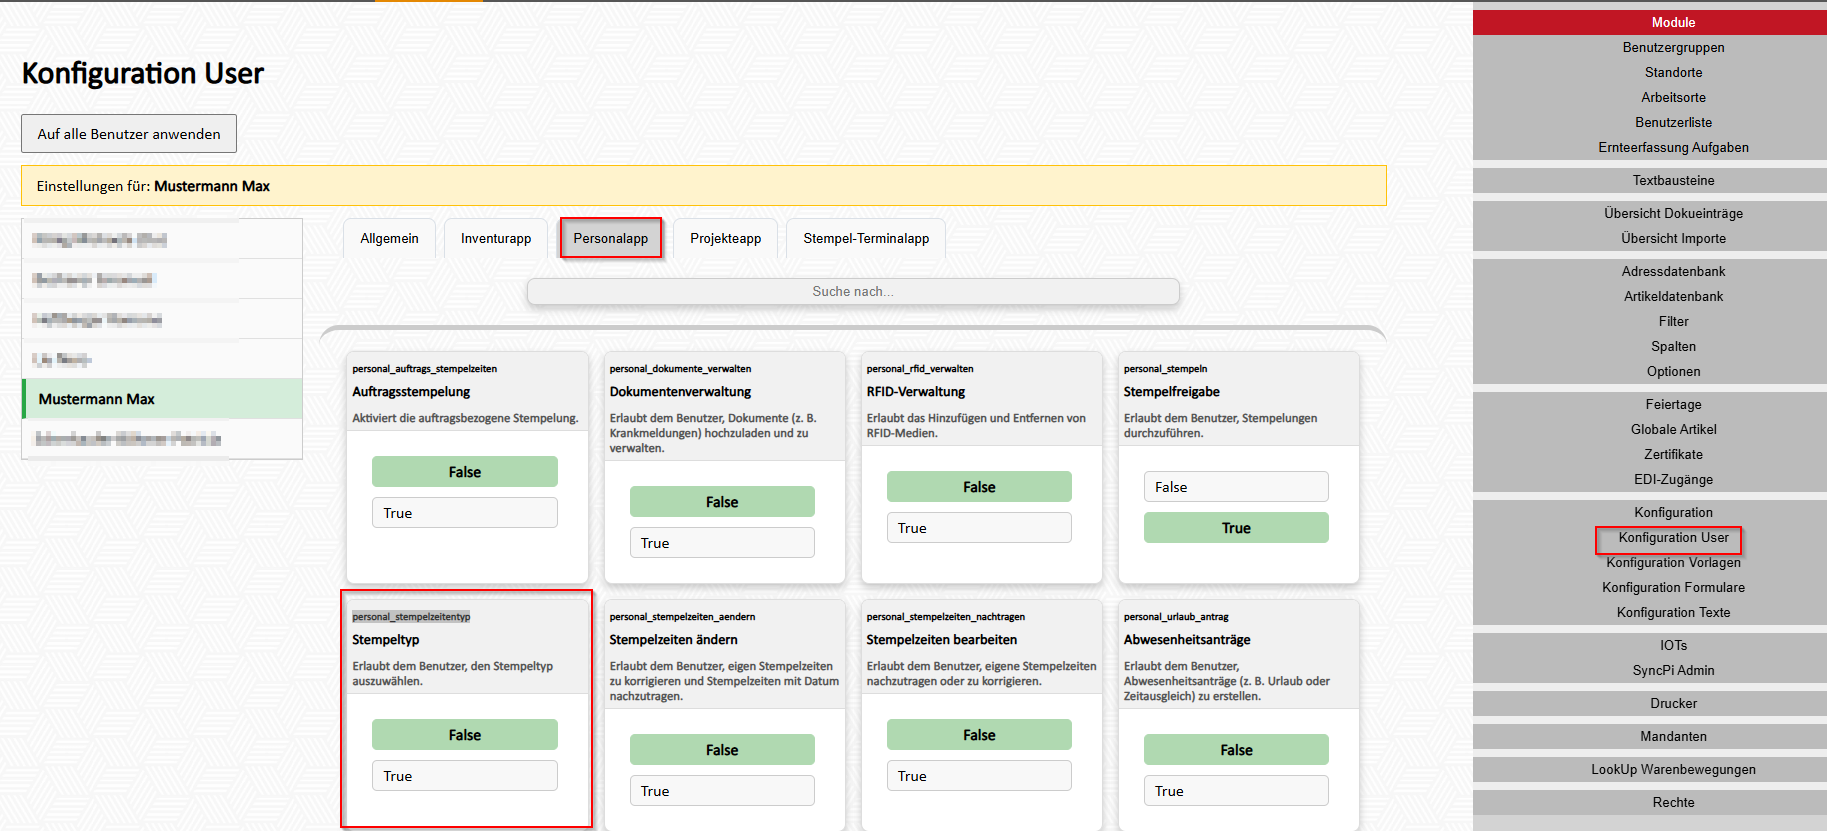1827x831 pixels.
Task: Set Abwesenheitsanträge to False
Action: tap(1236, 750)
